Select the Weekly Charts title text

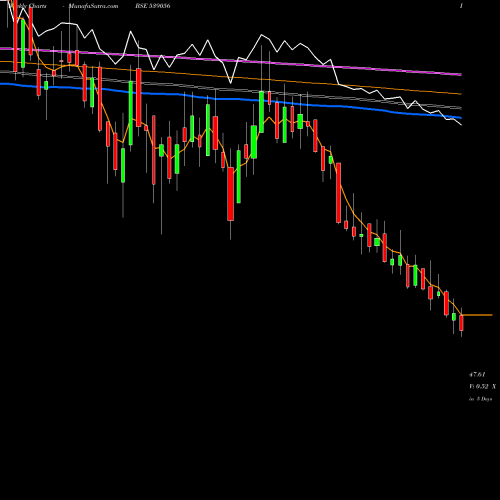[x=27, y=6]
